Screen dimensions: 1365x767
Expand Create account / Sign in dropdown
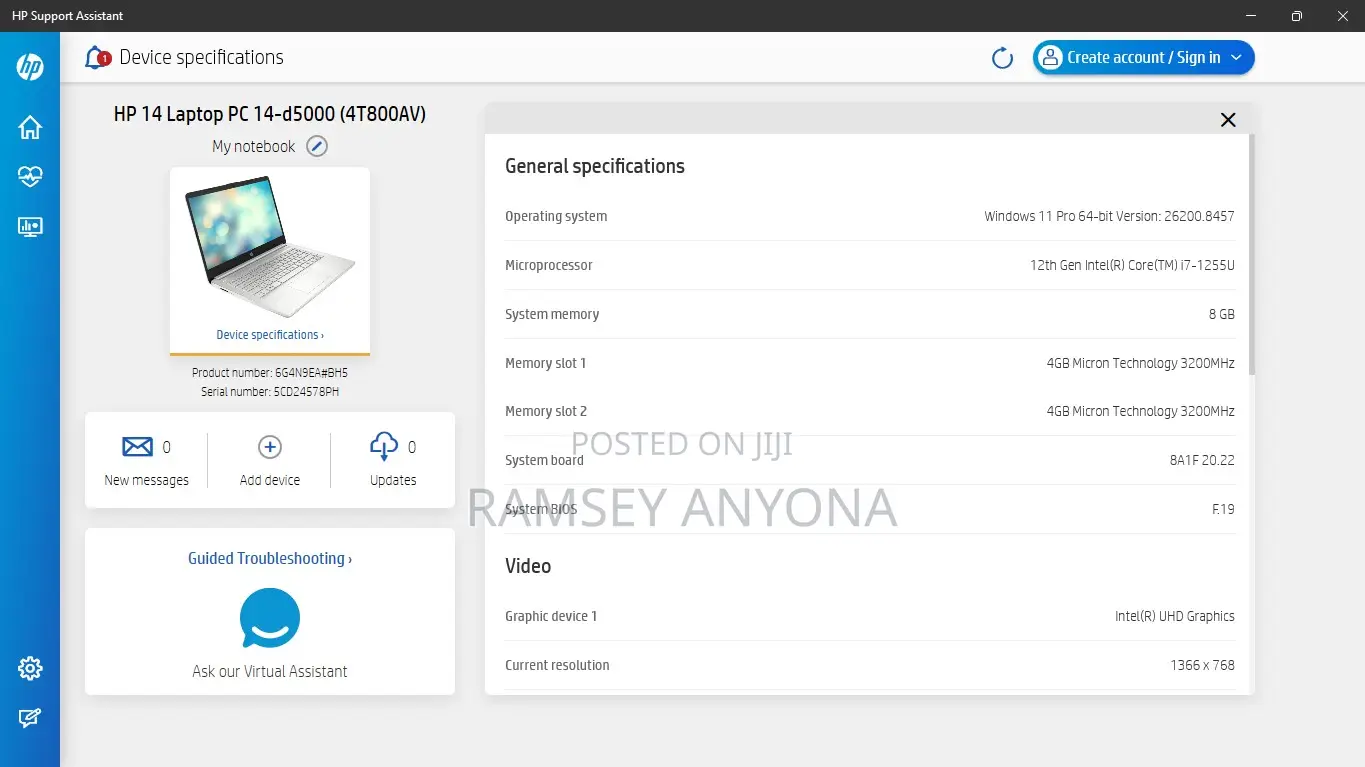pos(1236,58)
